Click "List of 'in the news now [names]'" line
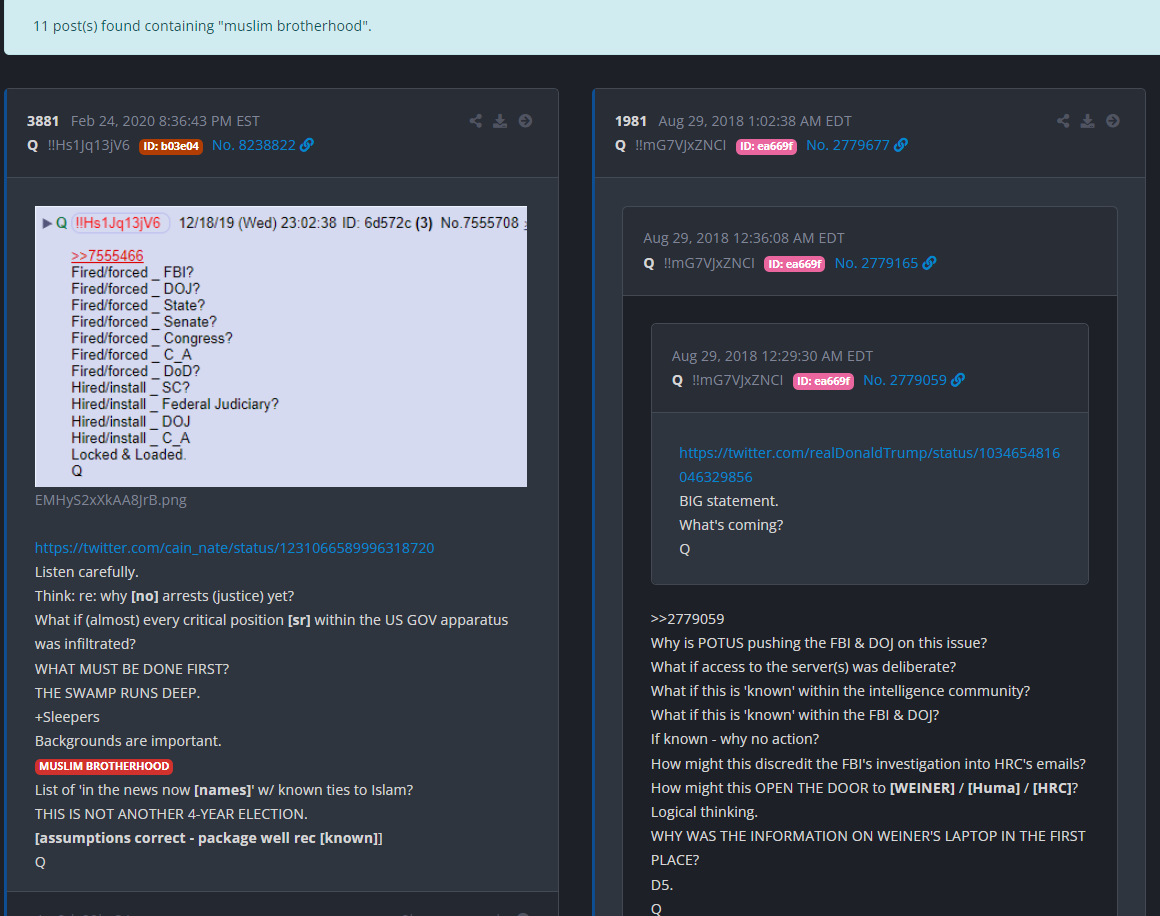Screen dimensions: 1160x916 point(224,789)
